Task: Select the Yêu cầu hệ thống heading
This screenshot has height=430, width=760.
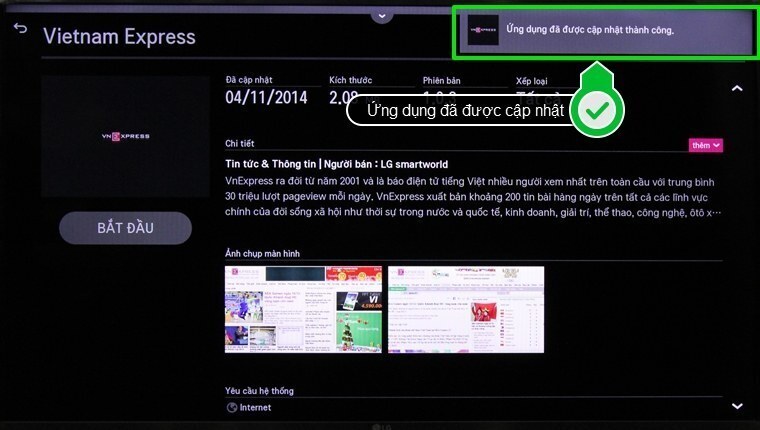Action: [x=259, y=390]
